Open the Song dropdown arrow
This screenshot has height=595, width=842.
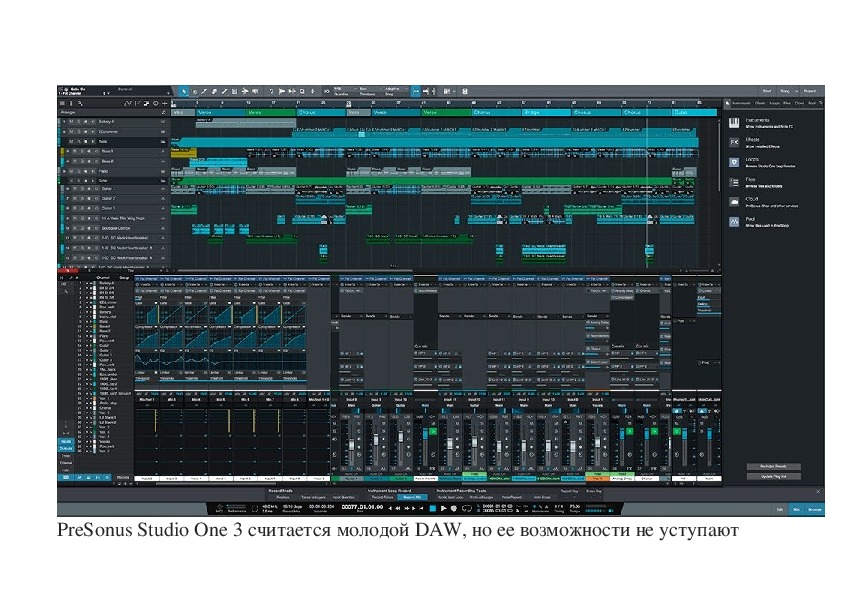[796, 91]
